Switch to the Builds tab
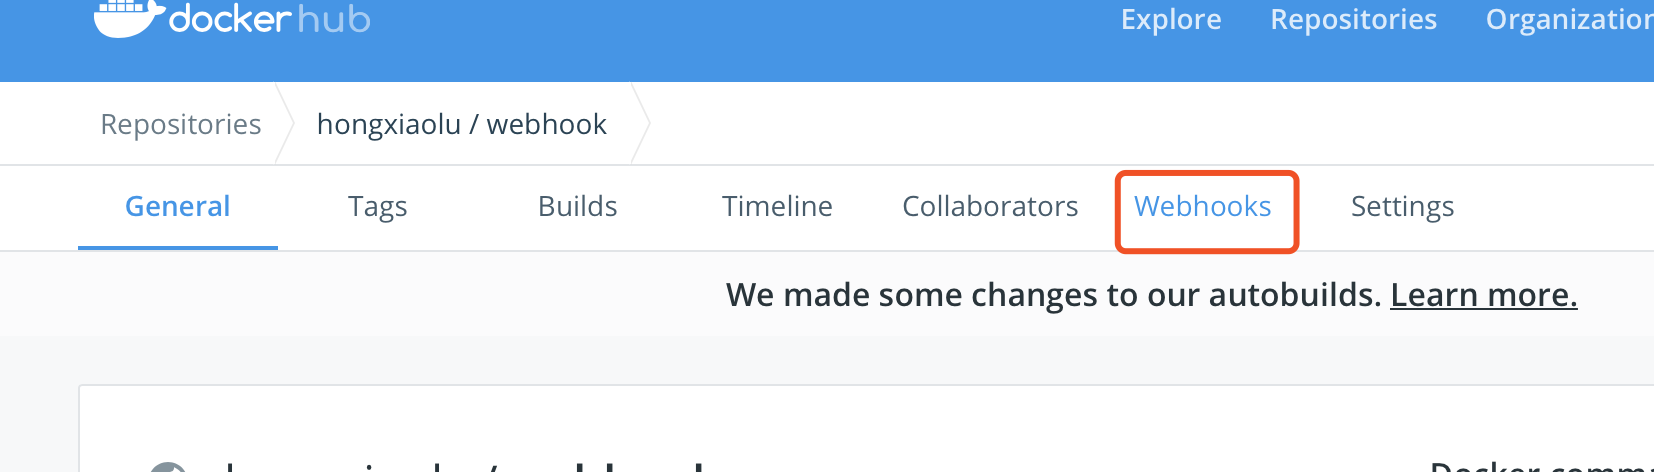 click(578, 207)
